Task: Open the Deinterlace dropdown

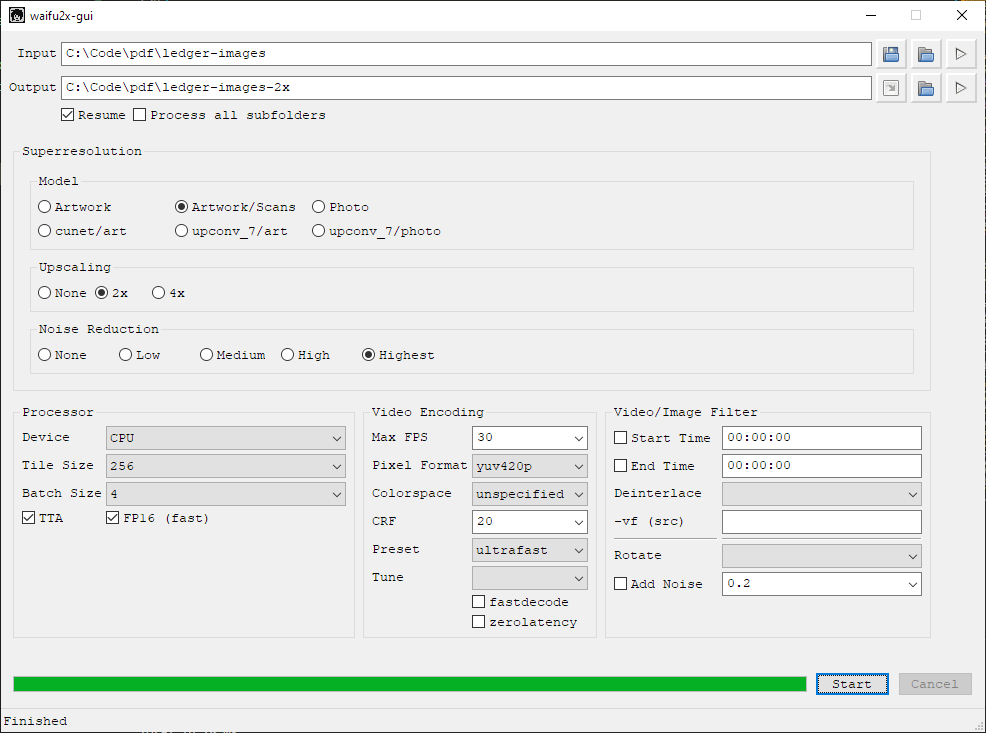Action: tap(822, 494)
